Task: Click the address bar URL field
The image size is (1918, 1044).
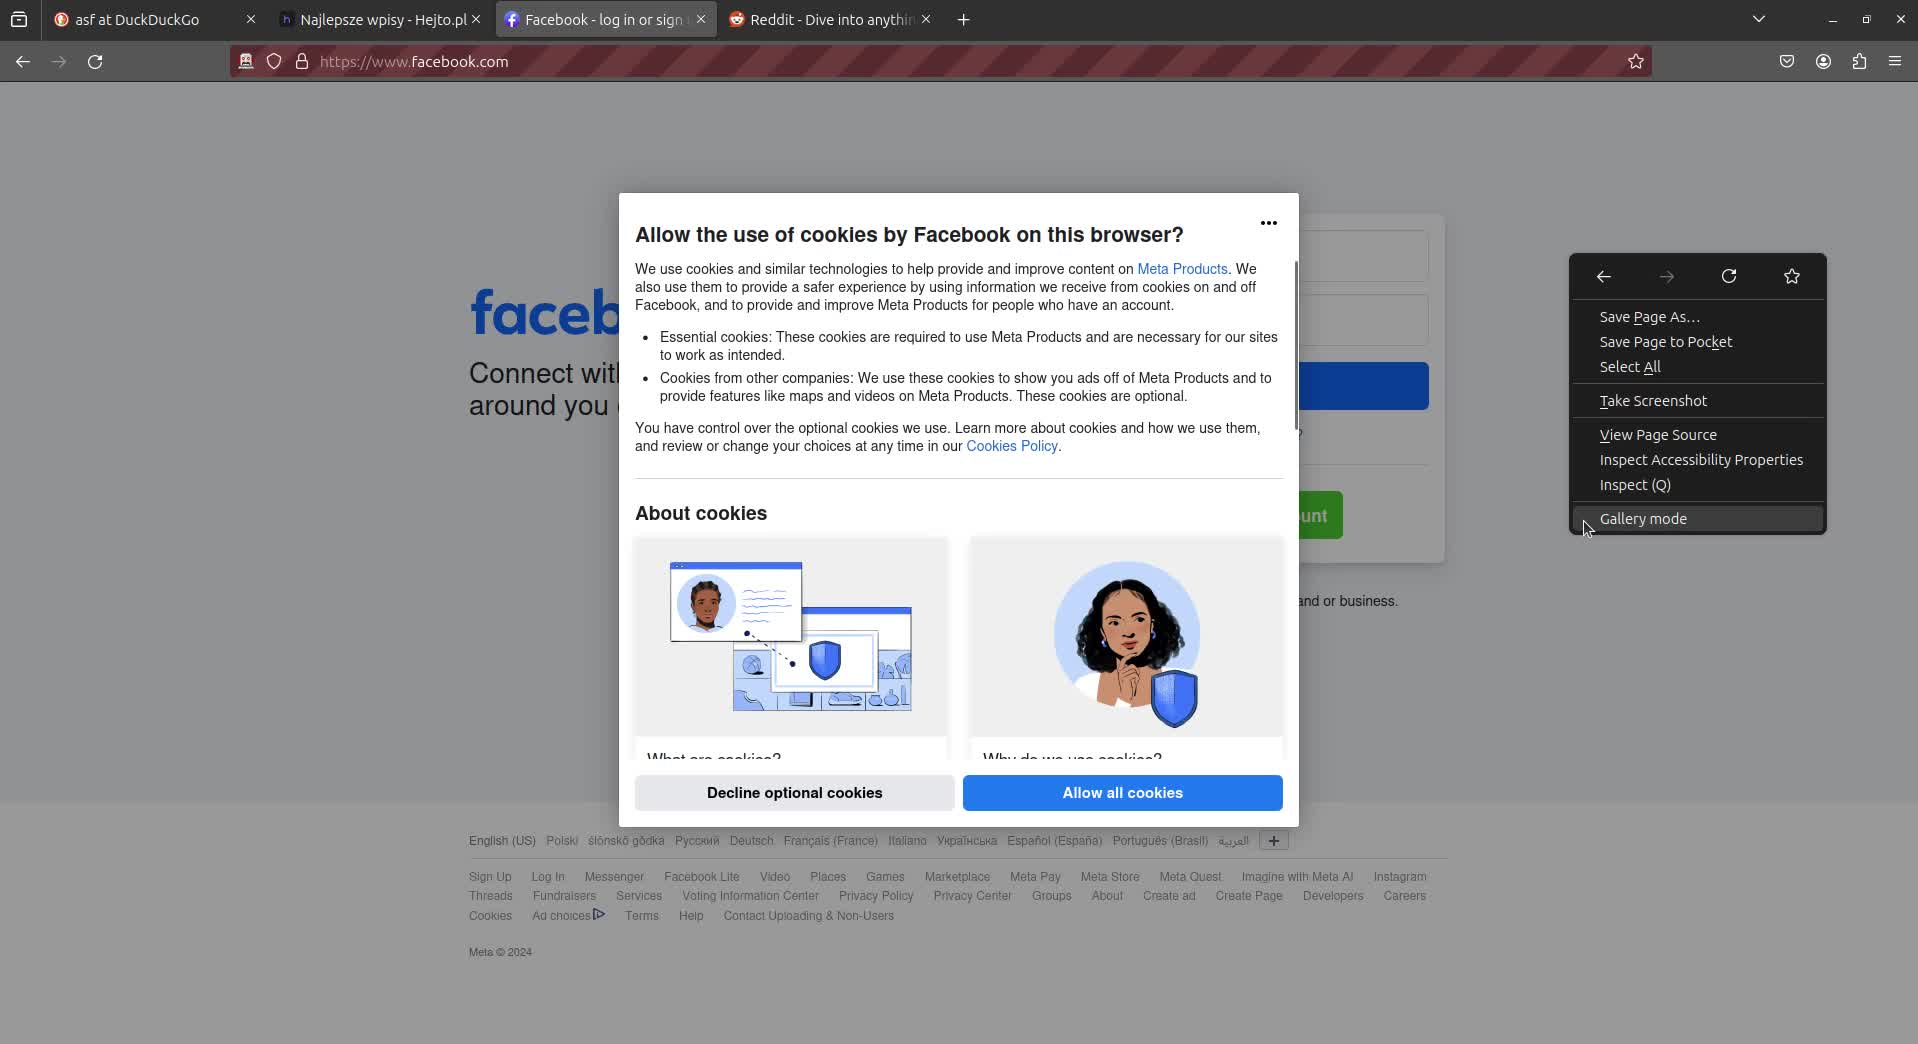Action: click(940, 62)
